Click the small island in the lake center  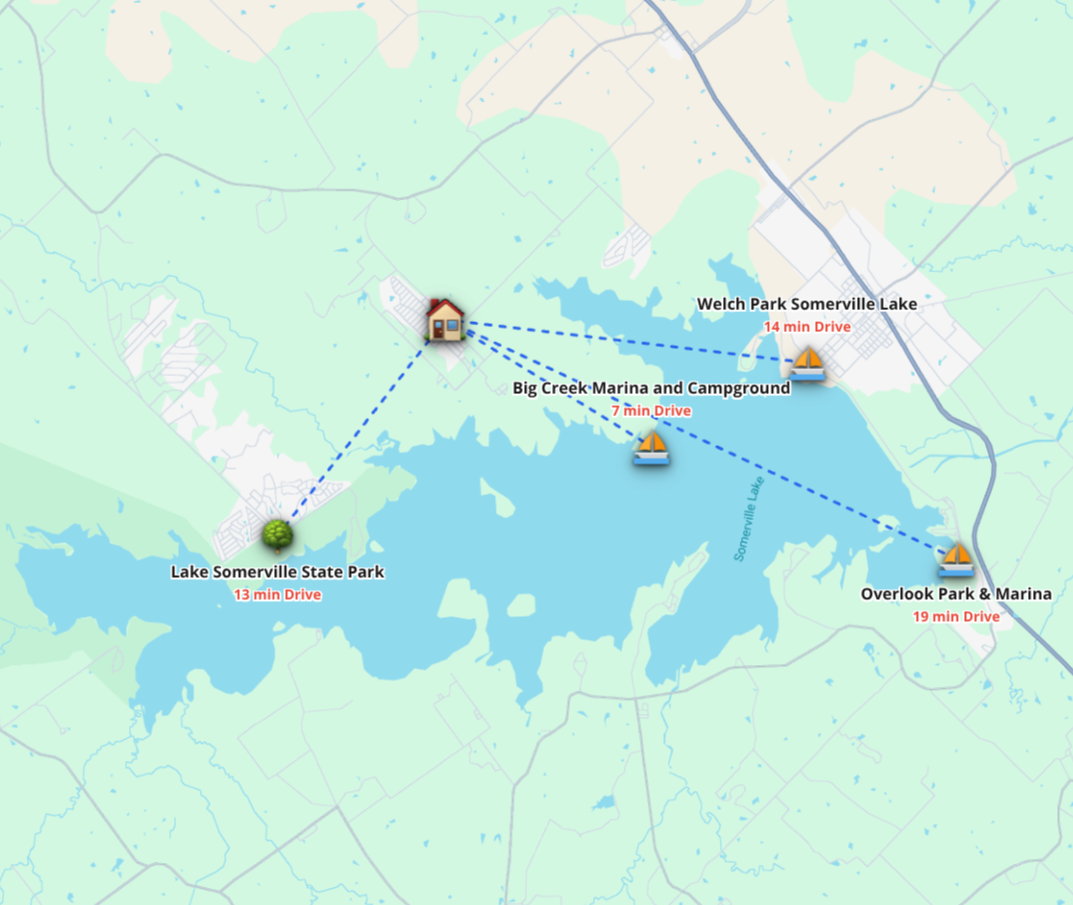point(497,498)
